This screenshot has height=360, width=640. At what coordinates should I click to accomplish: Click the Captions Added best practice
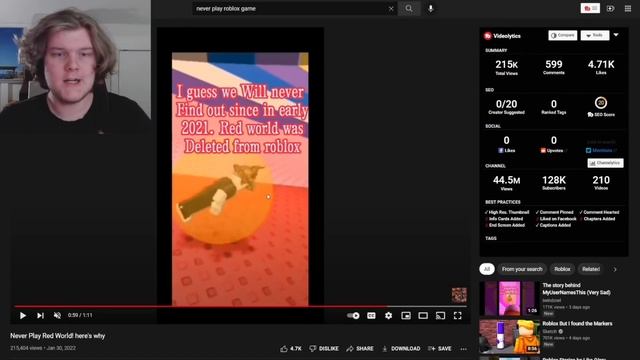(x=553, y=225)
